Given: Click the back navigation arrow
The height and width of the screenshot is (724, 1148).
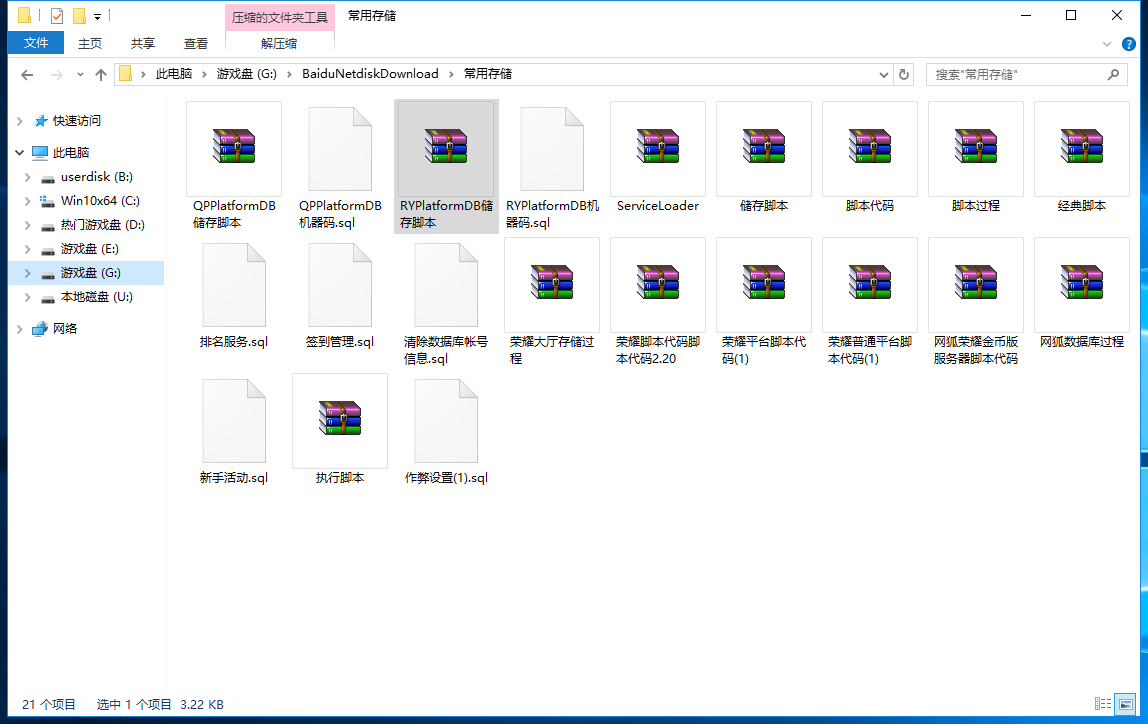Looking at the screenshot, I should [x=27, y=74].
